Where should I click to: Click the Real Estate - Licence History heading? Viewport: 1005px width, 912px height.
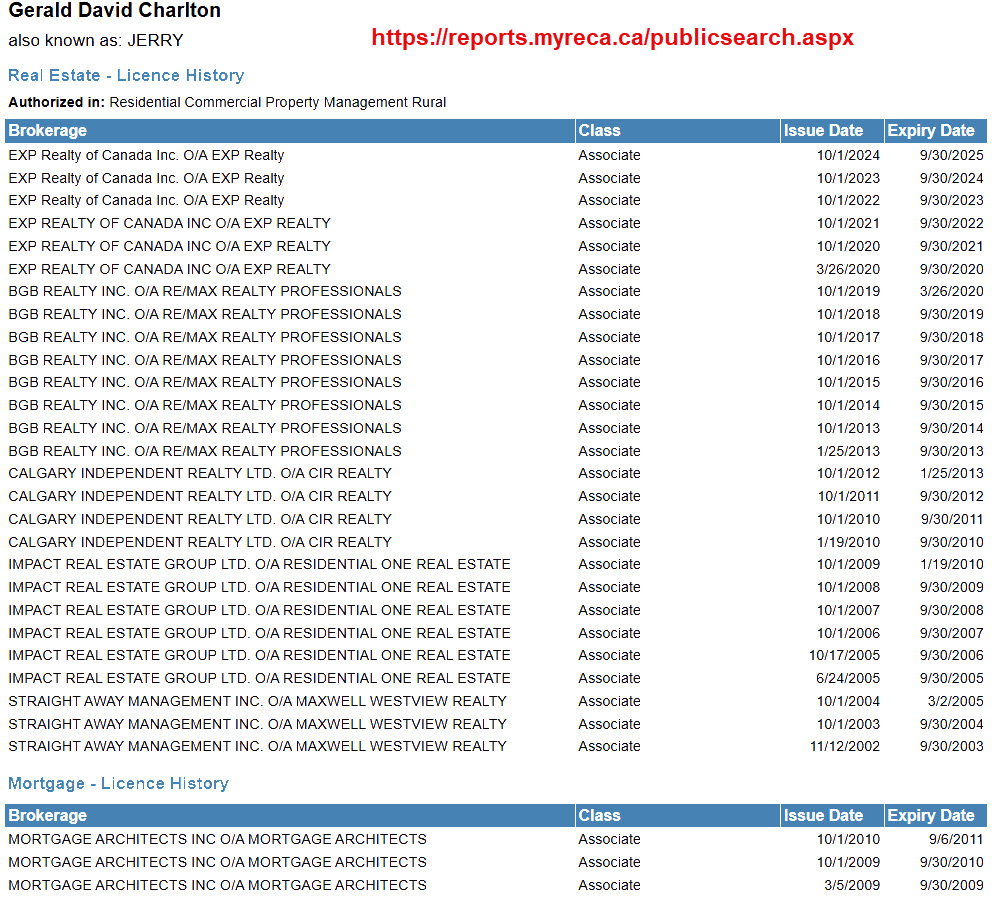tap(126, 76)
